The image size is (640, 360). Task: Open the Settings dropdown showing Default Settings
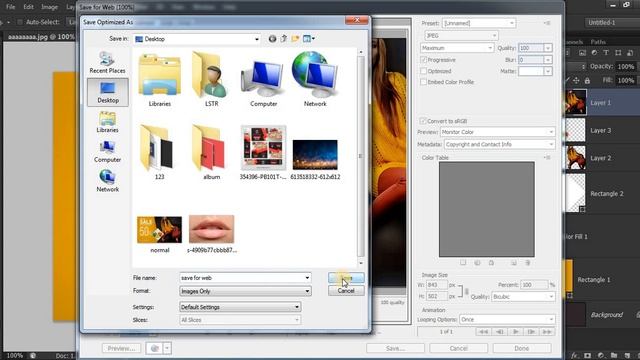[240, 307]
